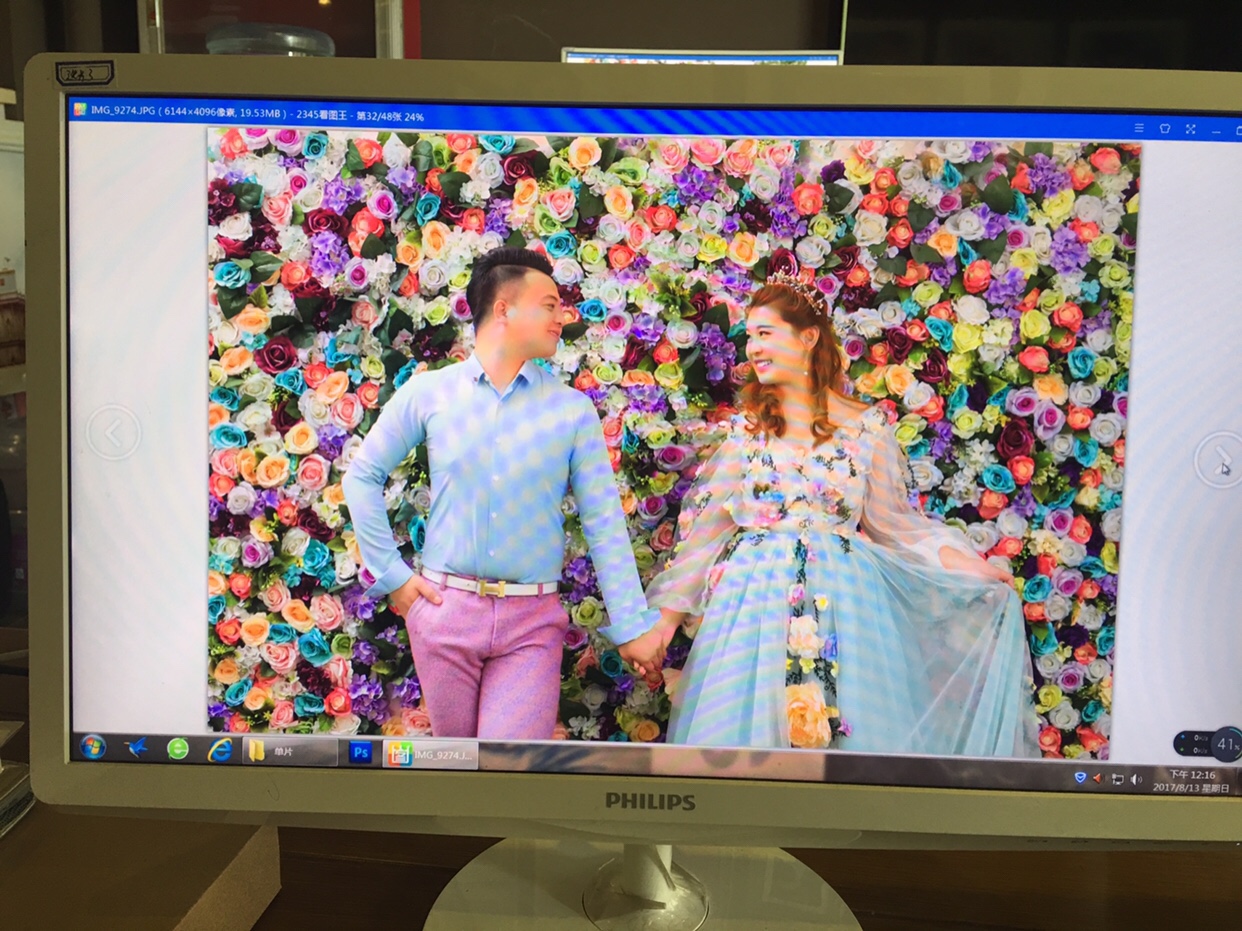This screenshot has height=931, width=1242.
Task: Click the 2345 viewer app icon in title bar
Action: point(79,109)
